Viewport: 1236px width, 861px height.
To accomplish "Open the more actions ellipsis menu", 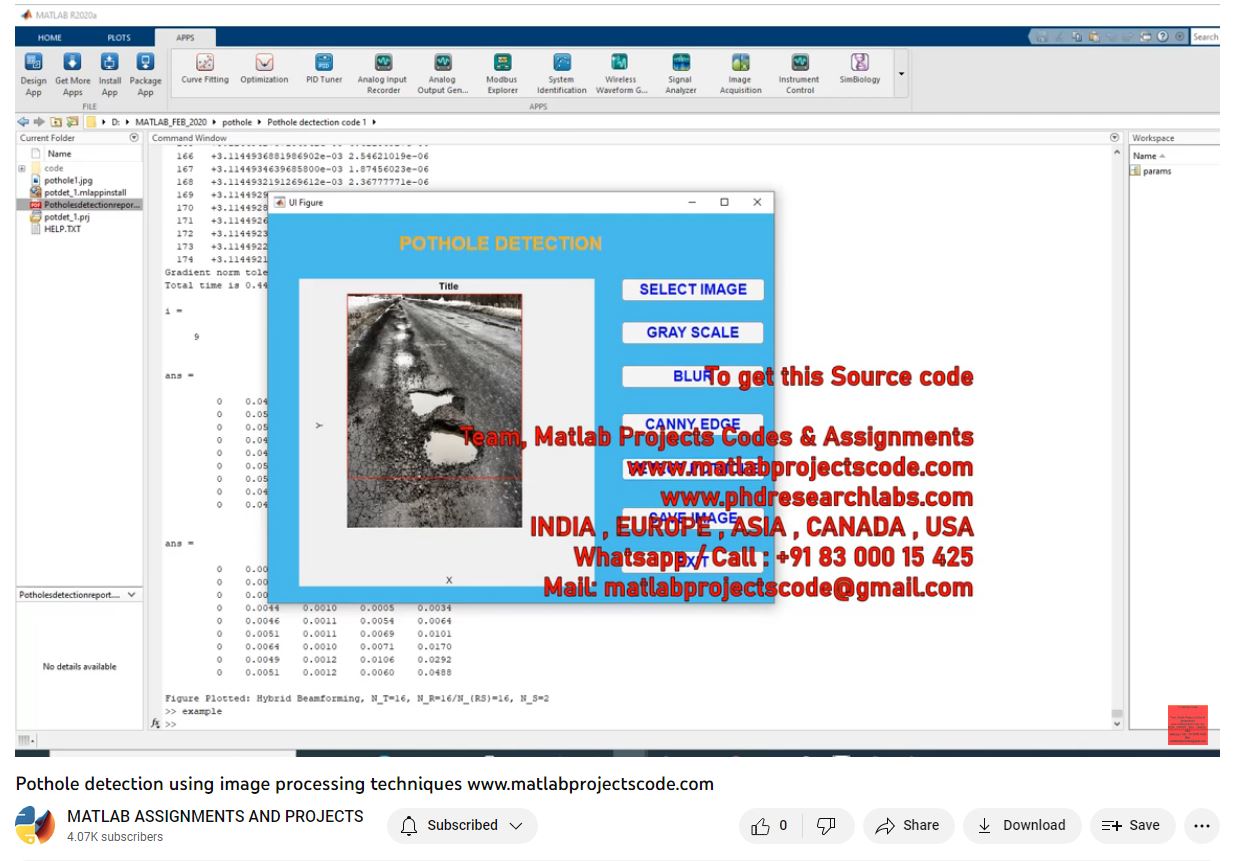I will (1202, 826).
